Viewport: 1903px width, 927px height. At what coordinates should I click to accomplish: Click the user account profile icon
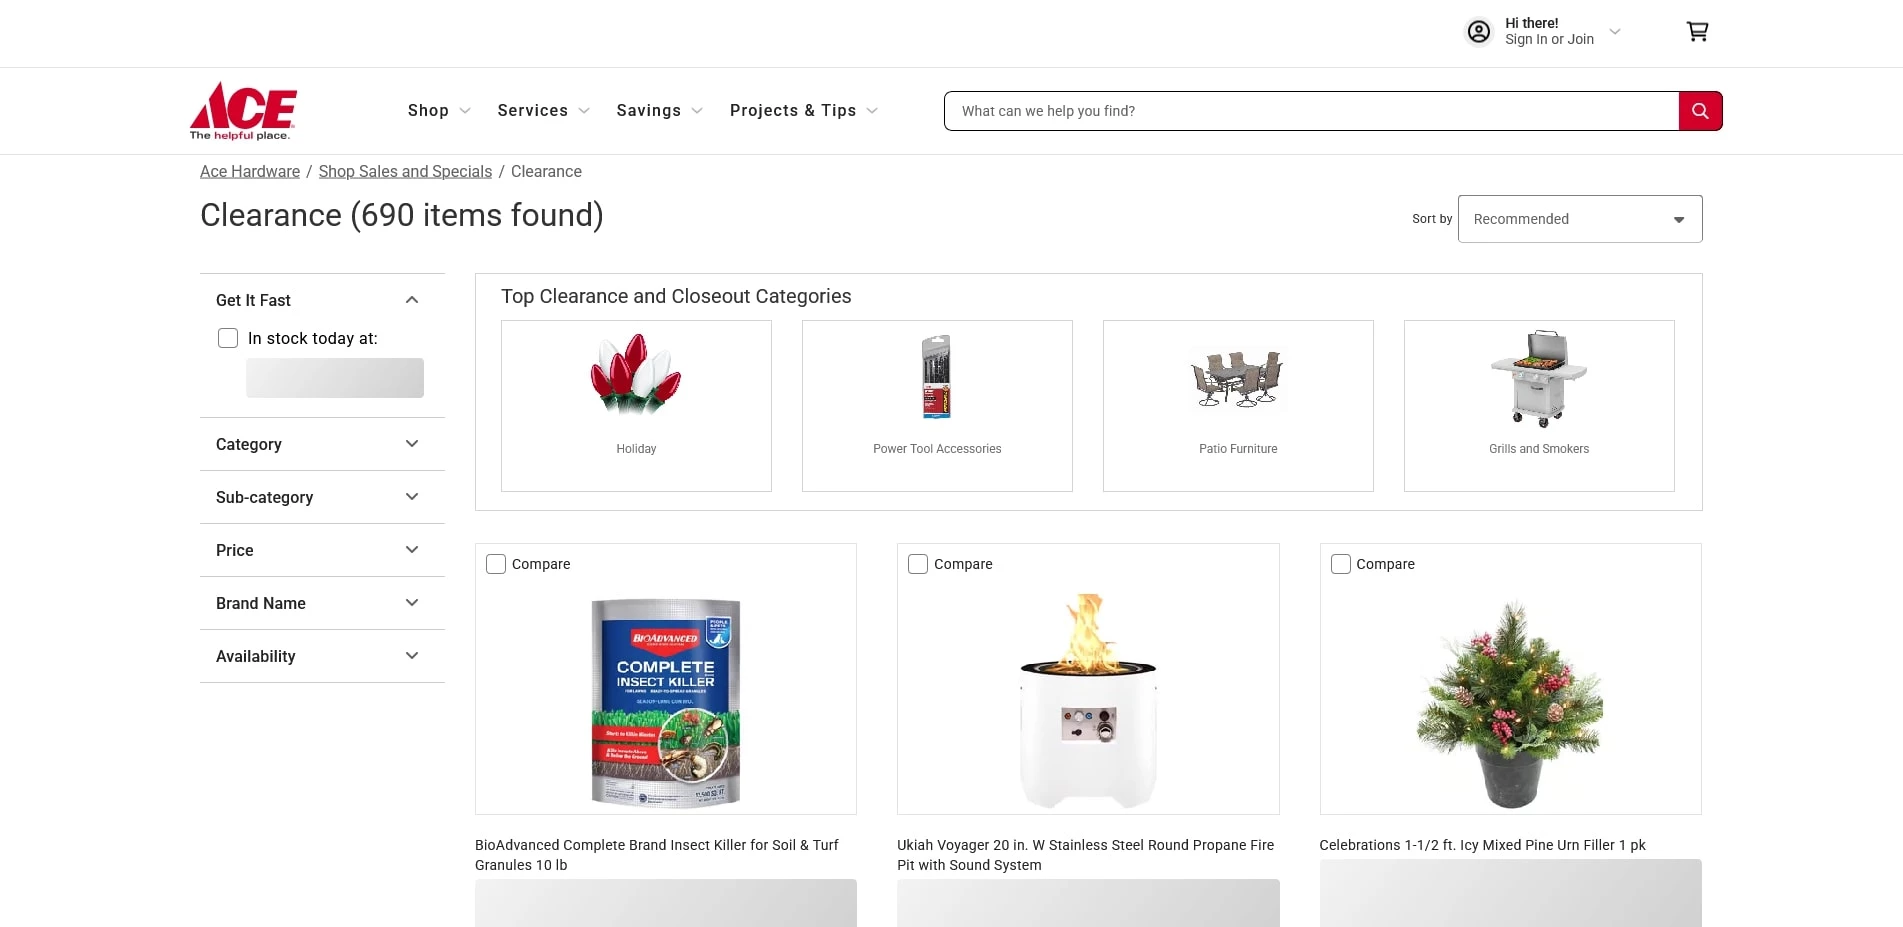(x=1478, y=32)
